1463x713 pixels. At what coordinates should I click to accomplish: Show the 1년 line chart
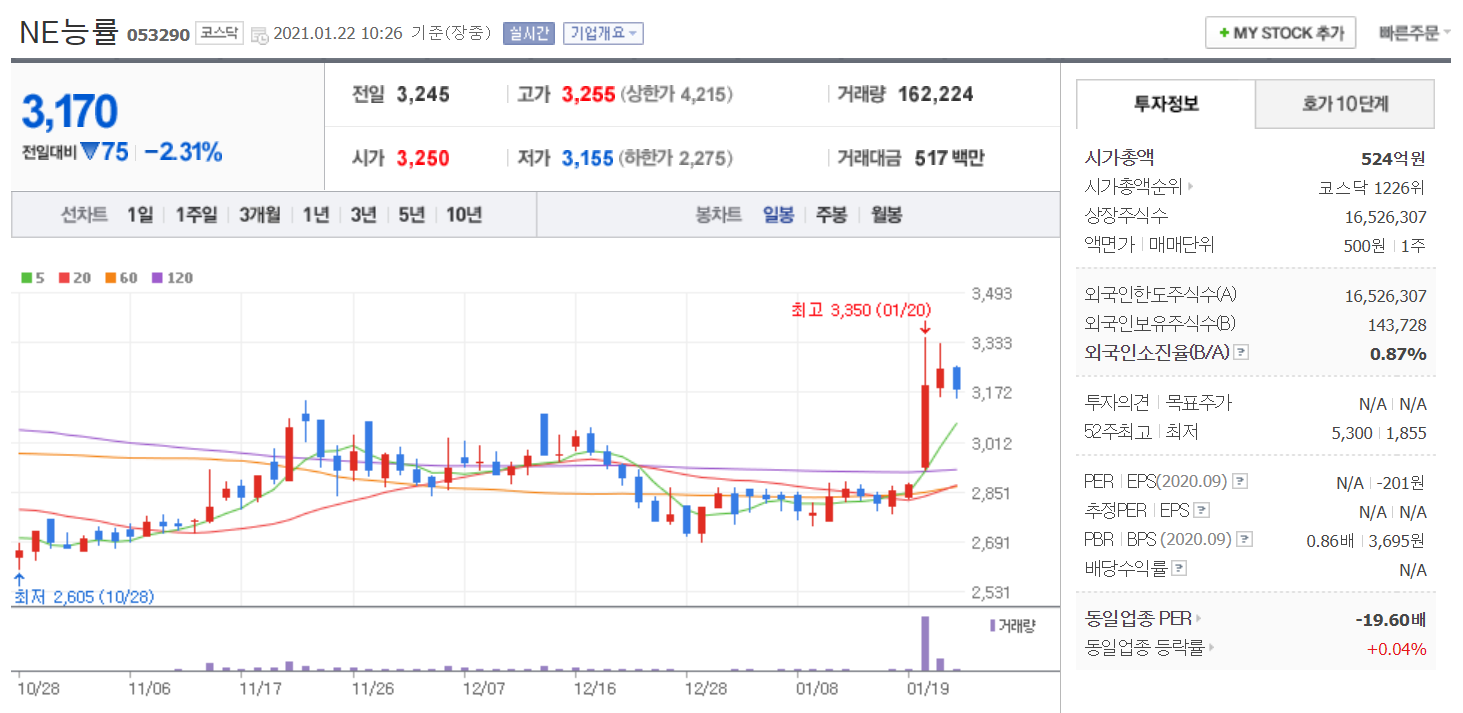point(315,214)
